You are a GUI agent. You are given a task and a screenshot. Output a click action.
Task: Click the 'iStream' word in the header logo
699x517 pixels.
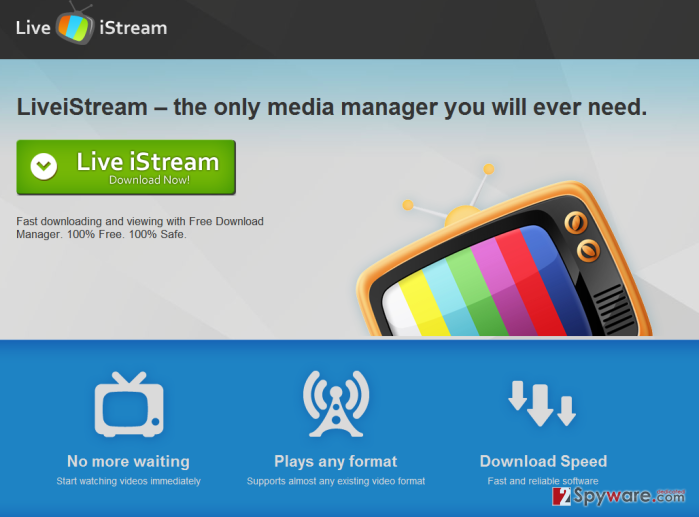pos(133,28)
